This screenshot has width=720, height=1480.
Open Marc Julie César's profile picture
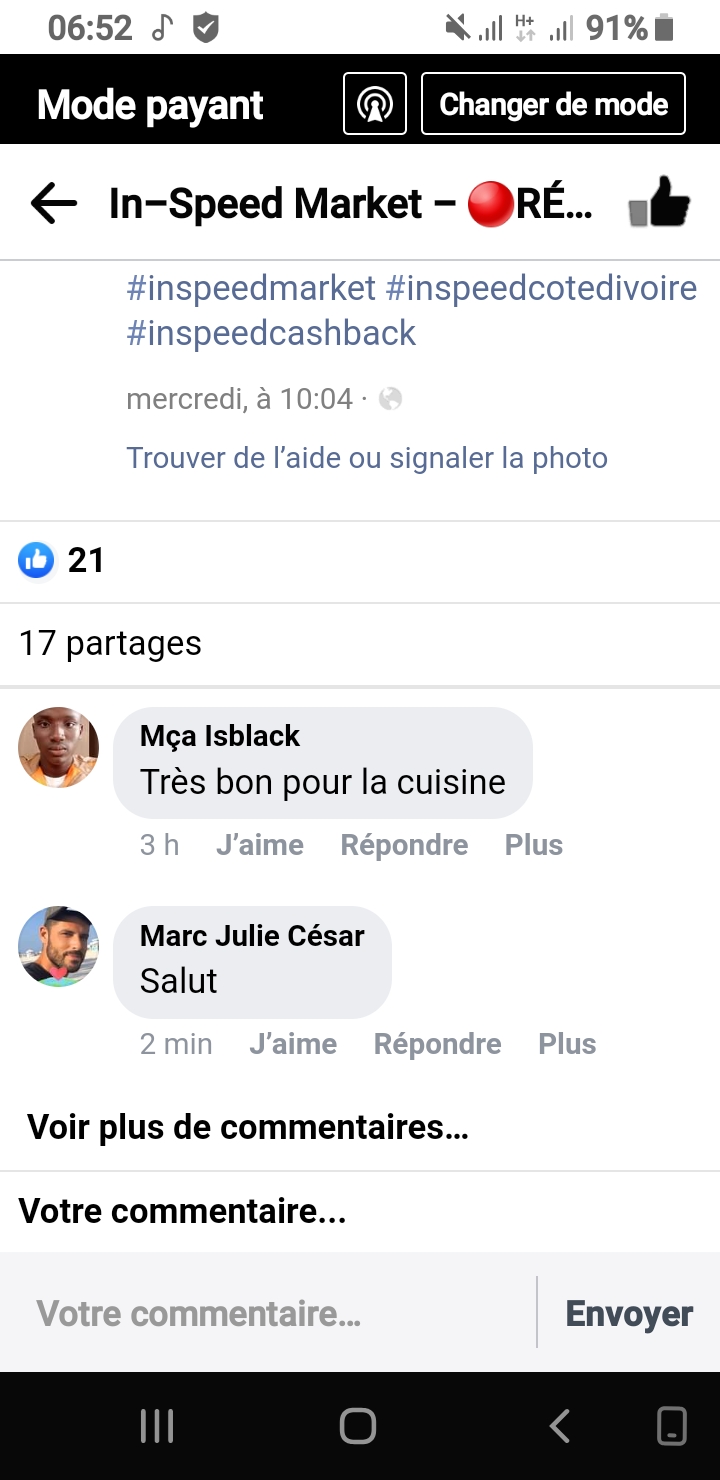(59, 946)
